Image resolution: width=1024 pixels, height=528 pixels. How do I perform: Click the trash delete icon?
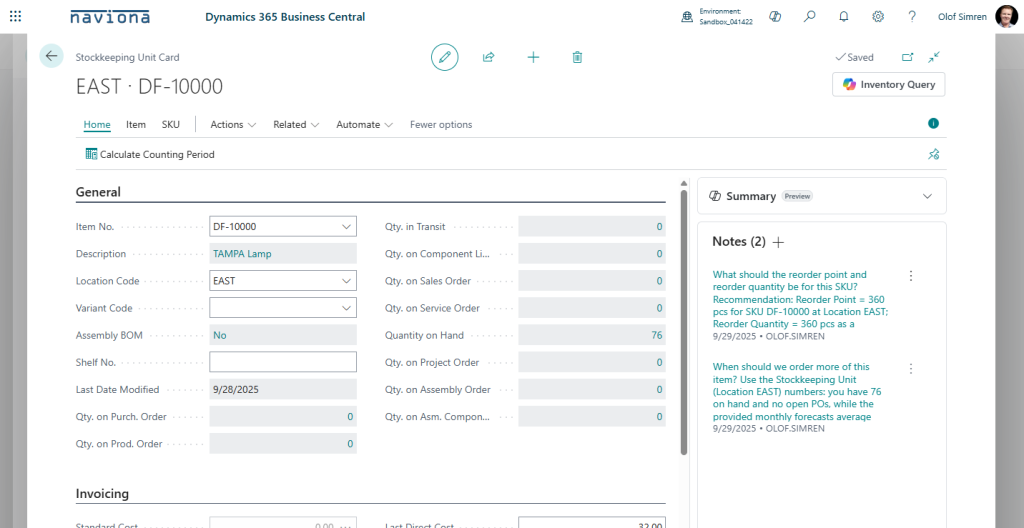click(577, 57)
